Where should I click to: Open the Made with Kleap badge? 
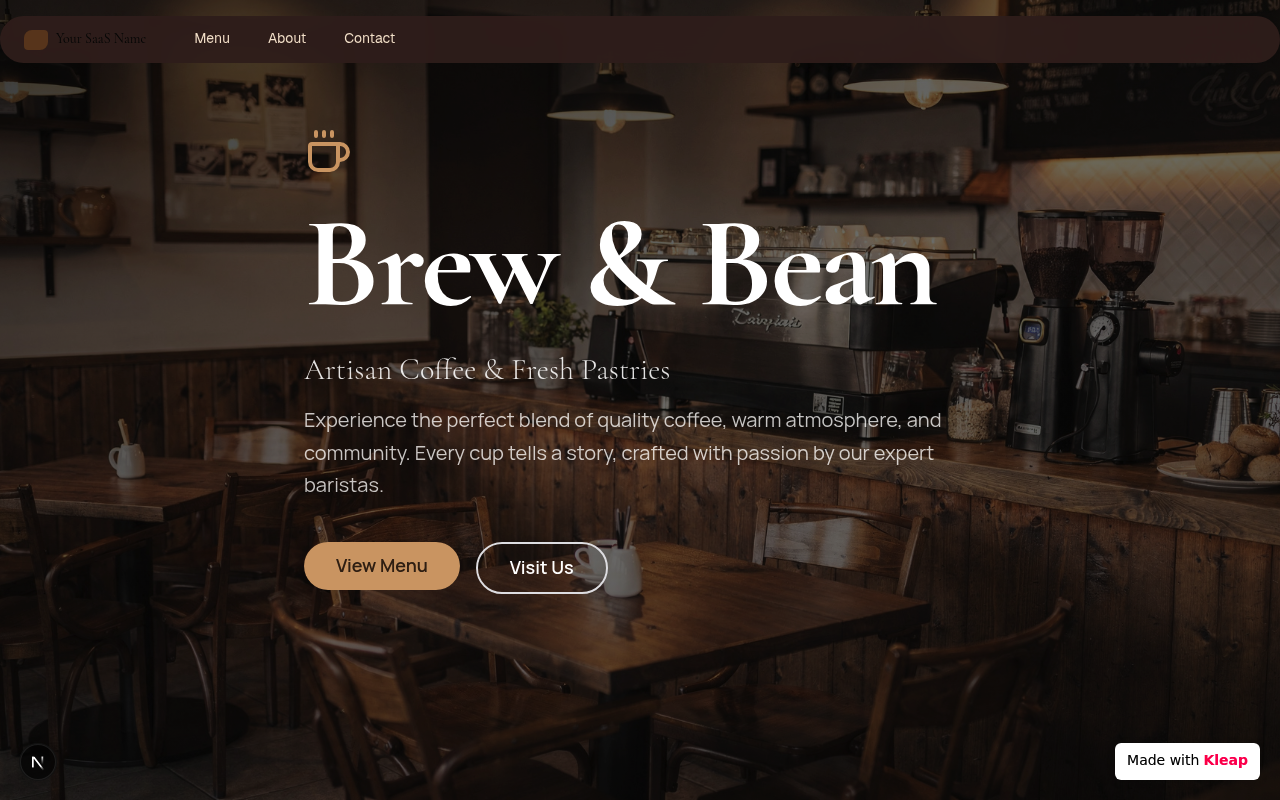[x=1187, y=761]
